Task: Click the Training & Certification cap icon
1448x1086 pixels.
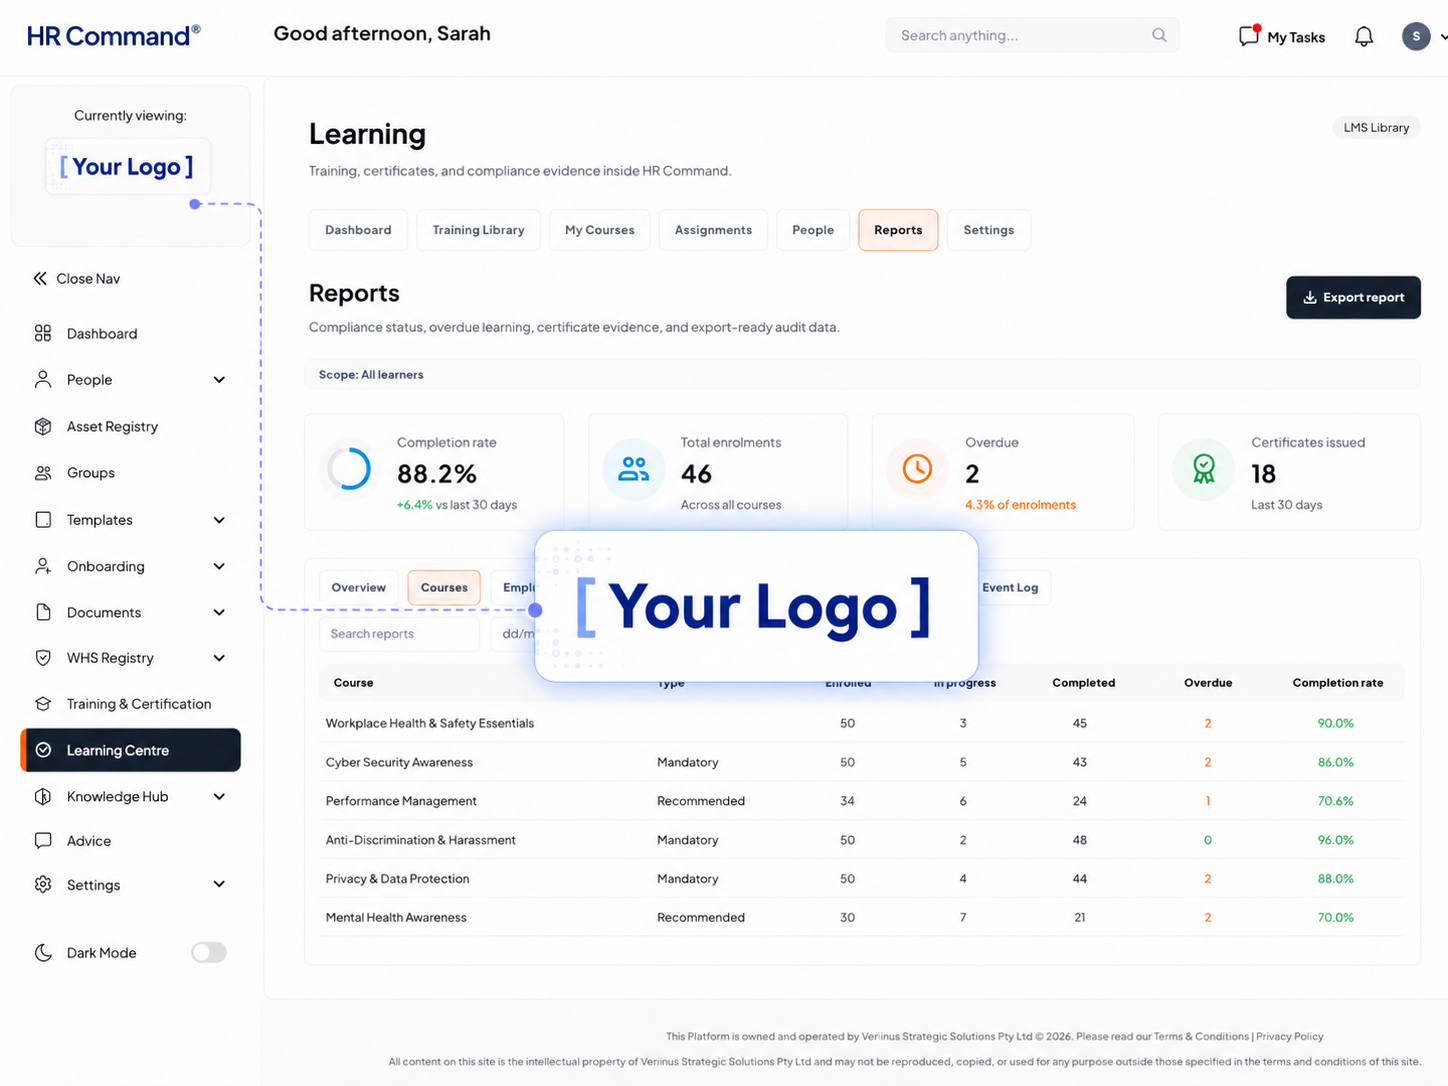Action: point(43,704)
